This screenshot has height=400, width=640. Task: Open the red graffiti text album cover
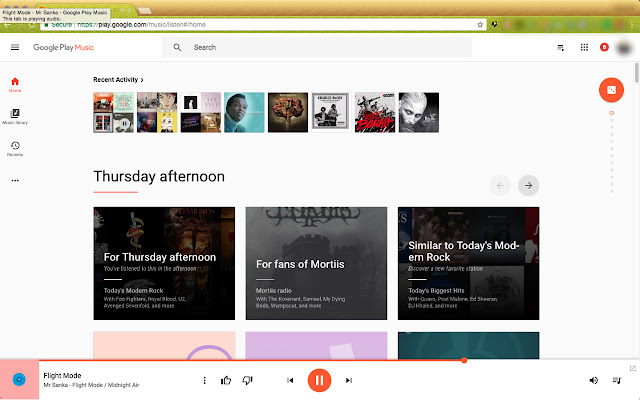375,113
